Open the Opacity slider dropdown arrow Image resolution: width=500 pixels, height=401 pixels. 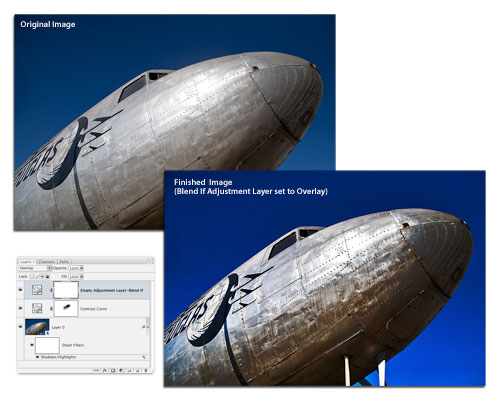(x=82, y=268)
